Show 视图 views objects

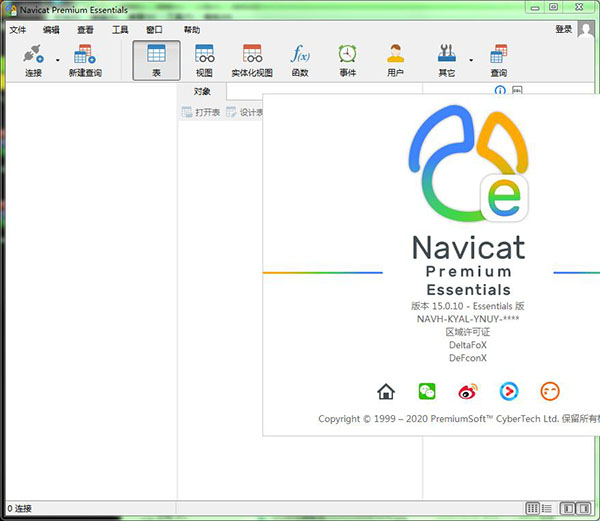coord(204,61)
